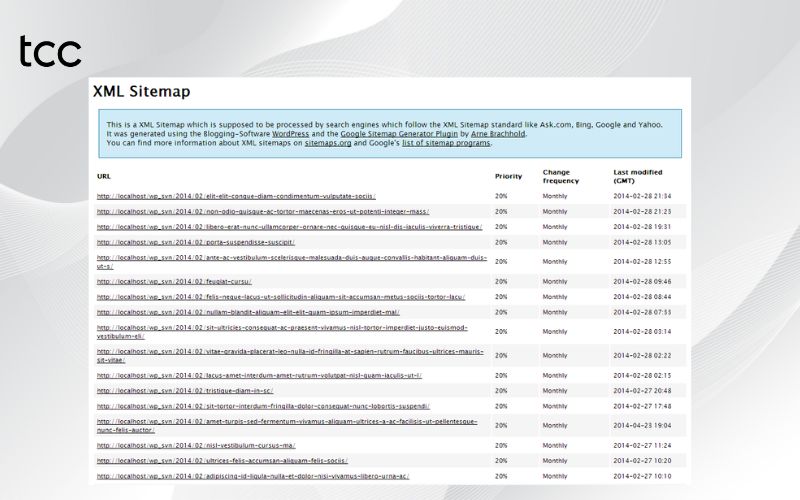Screen dimensions: 800x500
Task: Open the adipiscing-id-ligula-nulla URL
Action: click(253, 476)
